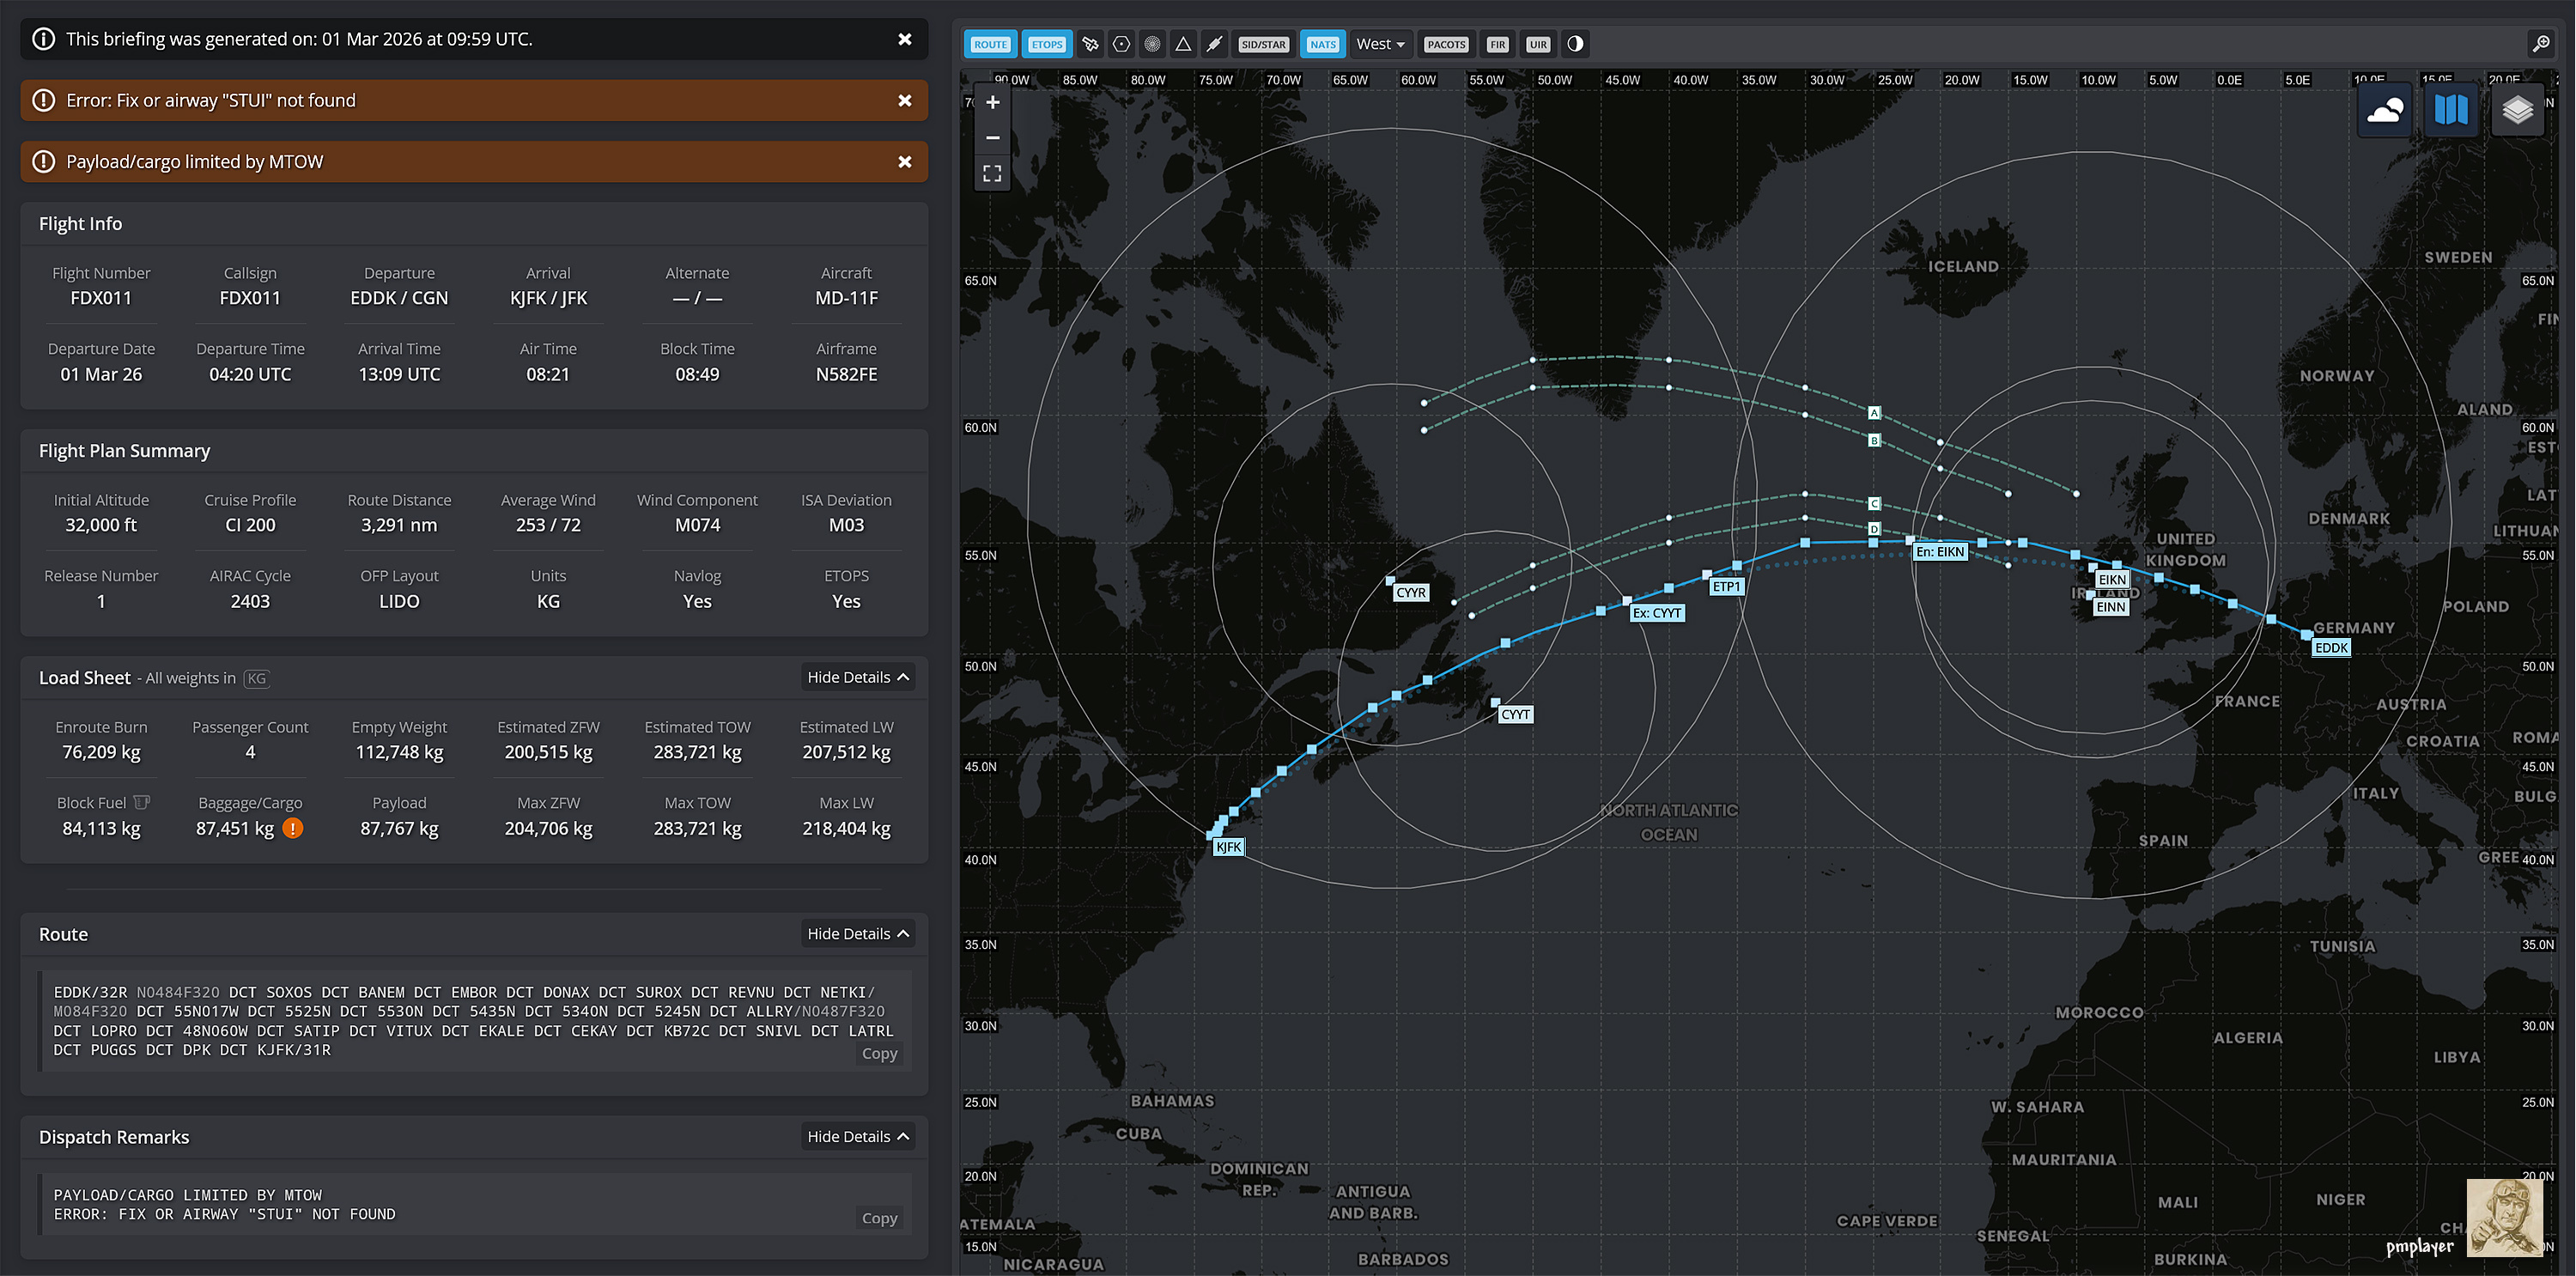Click NAT track A label
Screen dimensions: 2576x1276
click(1874, 412)
